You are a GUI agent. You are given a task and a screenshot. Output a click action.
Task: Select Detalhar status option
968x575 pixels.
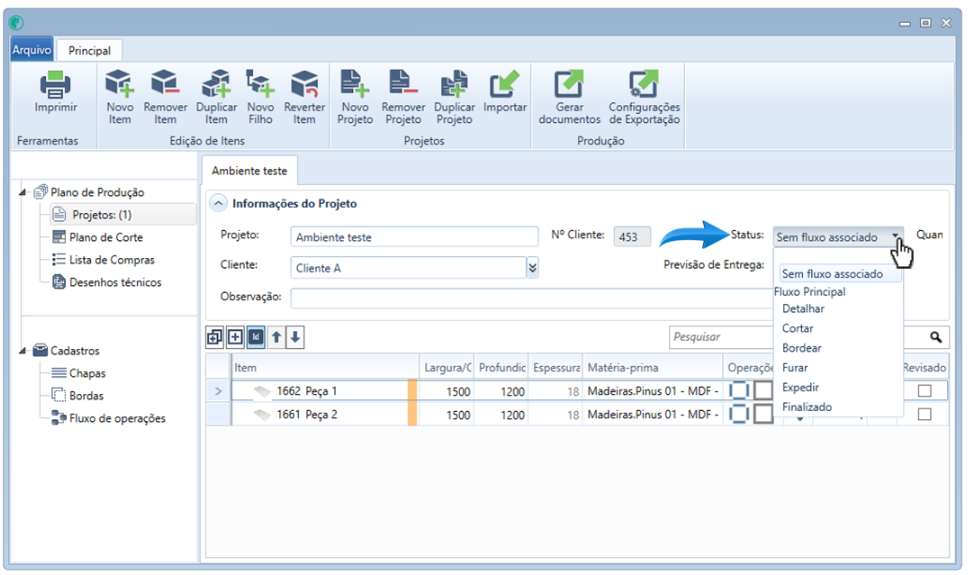click(803, 308)
